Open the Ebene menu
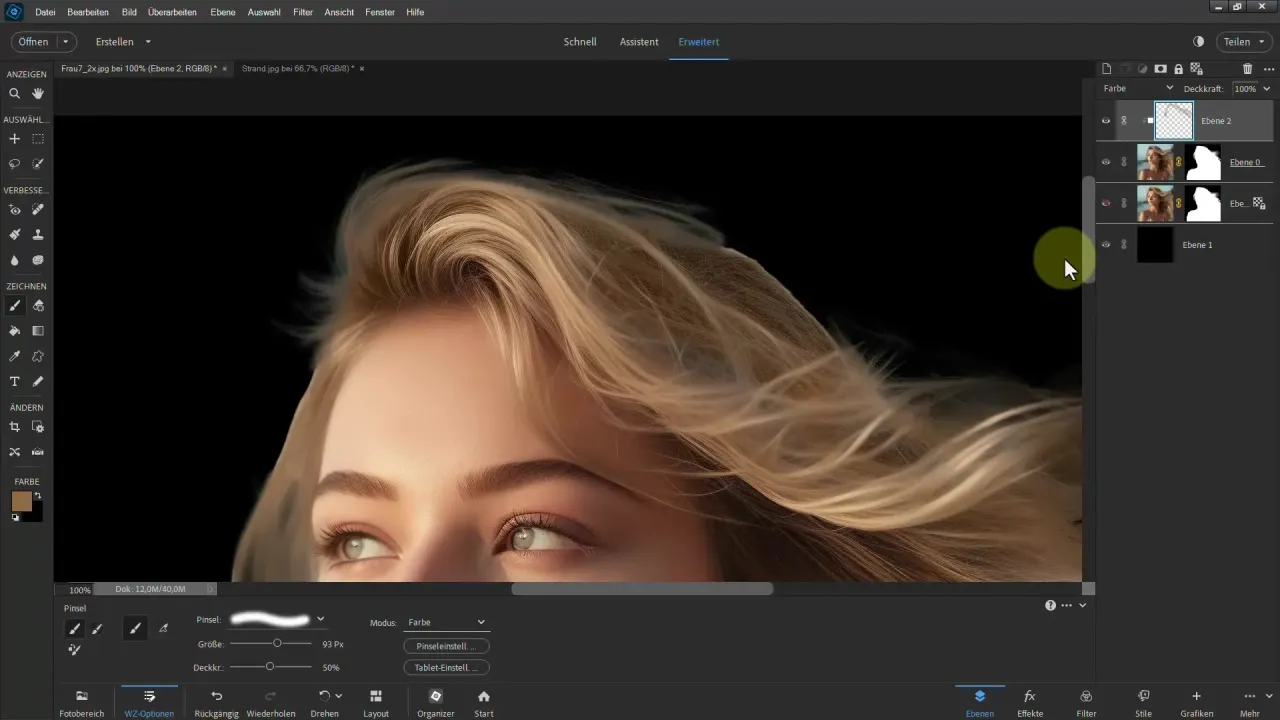Image resolution: width=1280 pixels, height=720 pixels. [x=222, y=12]
